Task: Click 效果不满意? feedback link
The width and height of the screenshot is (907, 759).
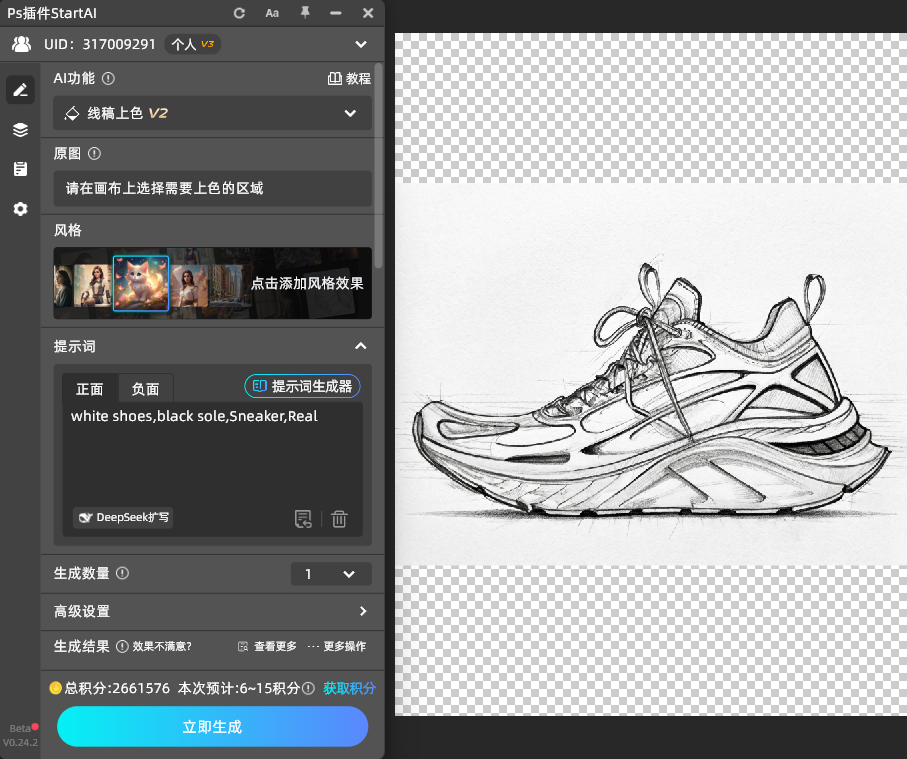Action: click(x=162, y=646)
